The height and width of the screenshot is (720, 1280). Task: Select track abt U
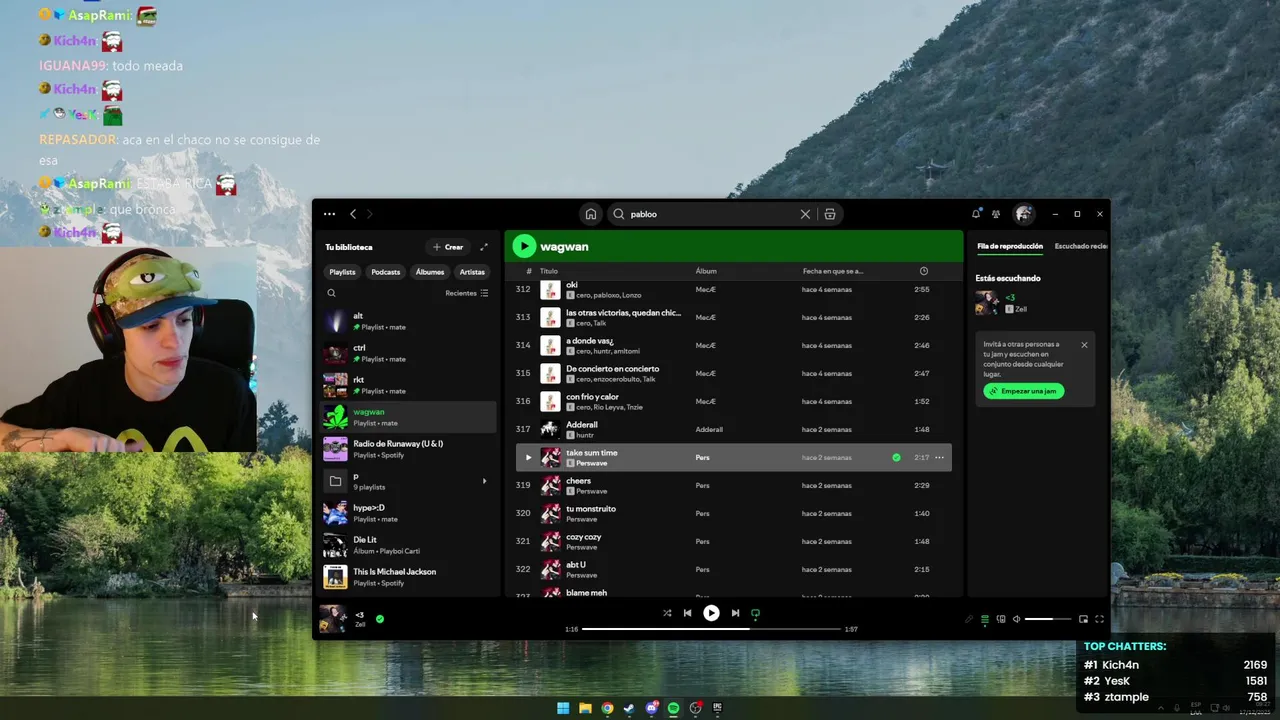[733, 569]
